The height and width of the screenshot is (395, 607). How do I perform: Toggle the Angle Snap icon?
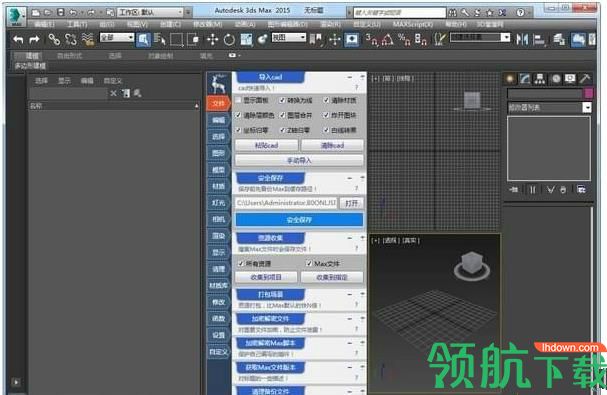click(388, 40)
